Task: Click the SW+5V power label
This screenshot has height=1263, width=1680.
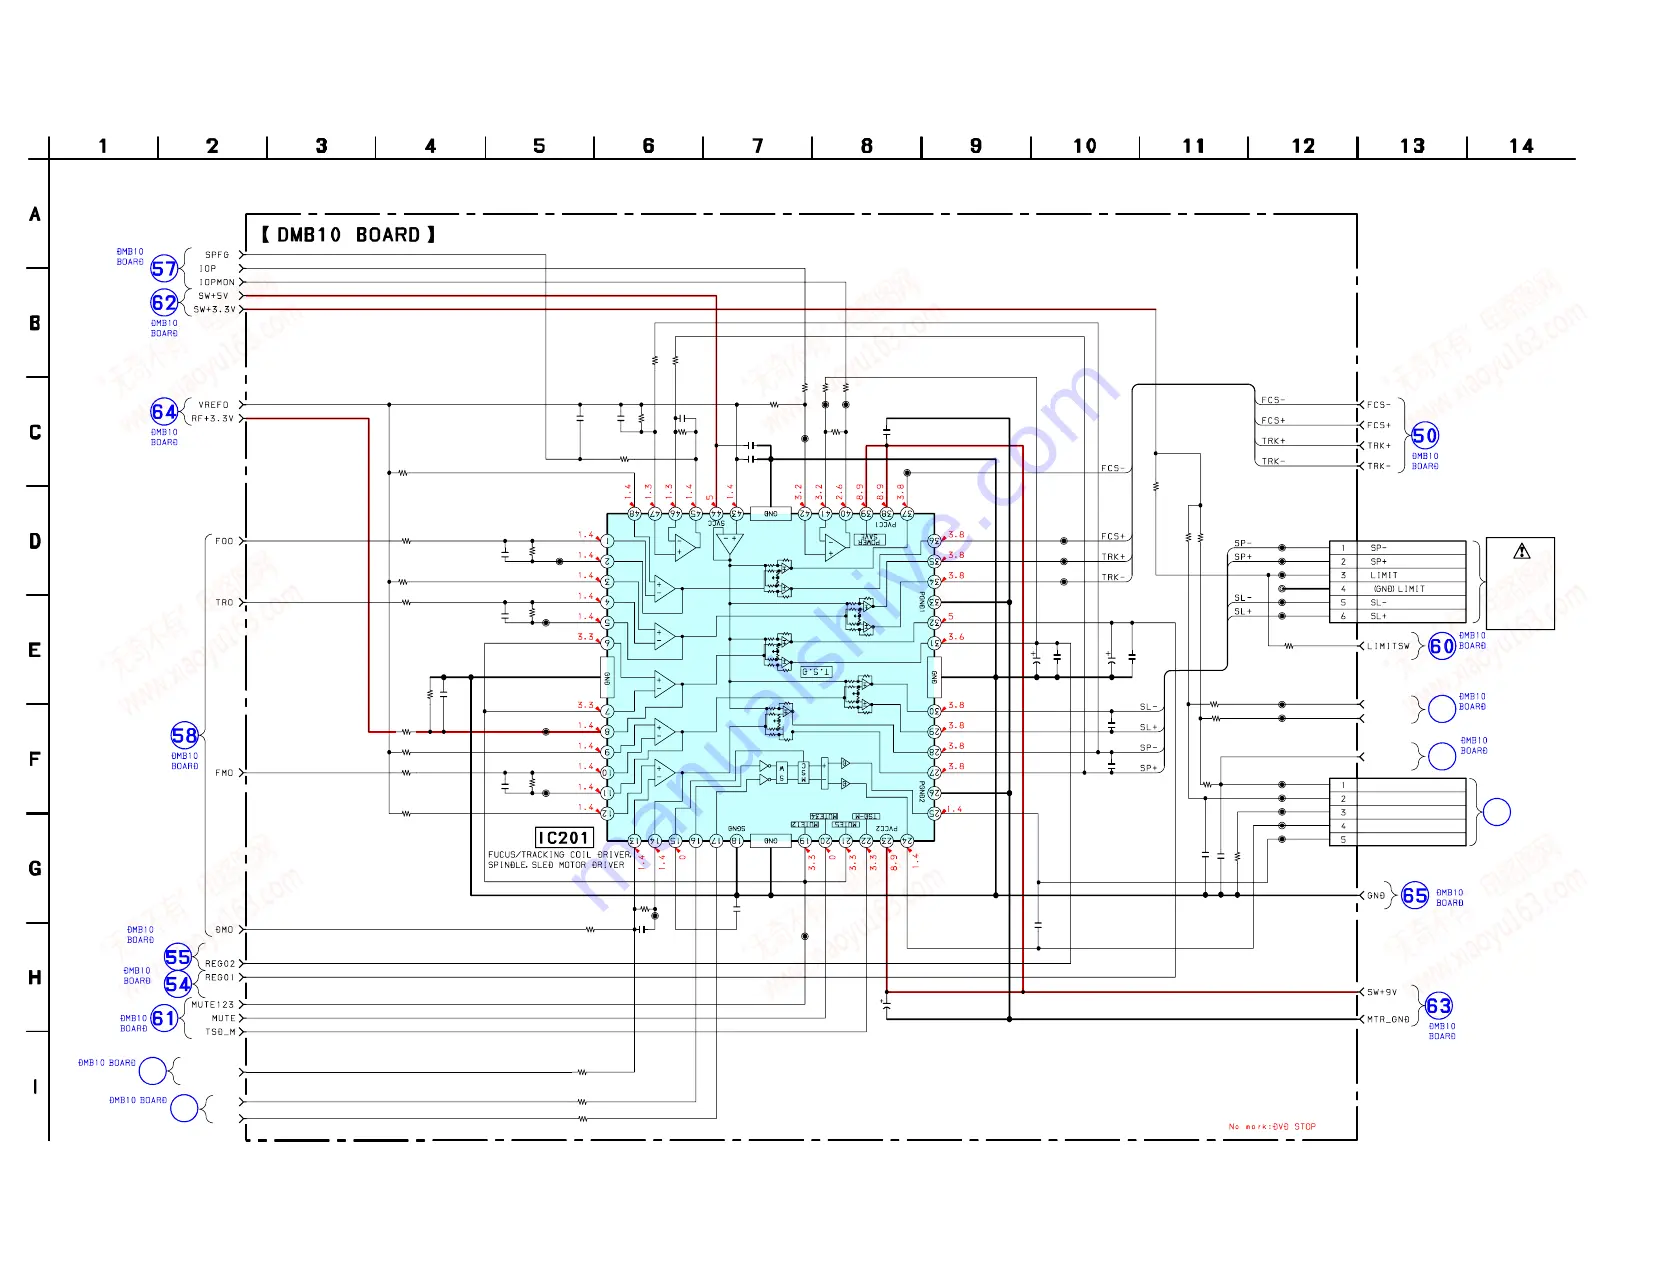Action: (213, 296)
